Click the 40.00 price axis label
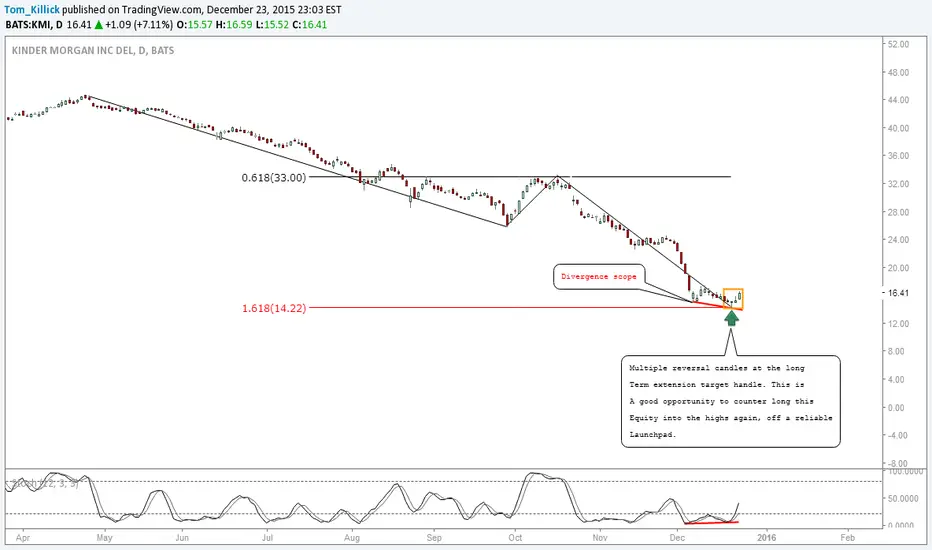This screenshot has width=932, height=550. [x=898, y=128]
